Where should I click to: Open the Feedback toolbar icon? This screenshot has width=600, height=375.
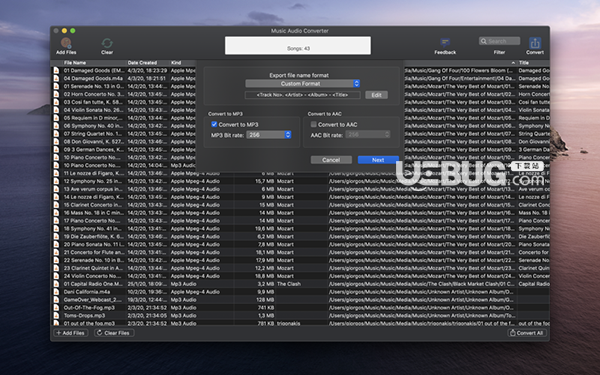click(445, 42)
